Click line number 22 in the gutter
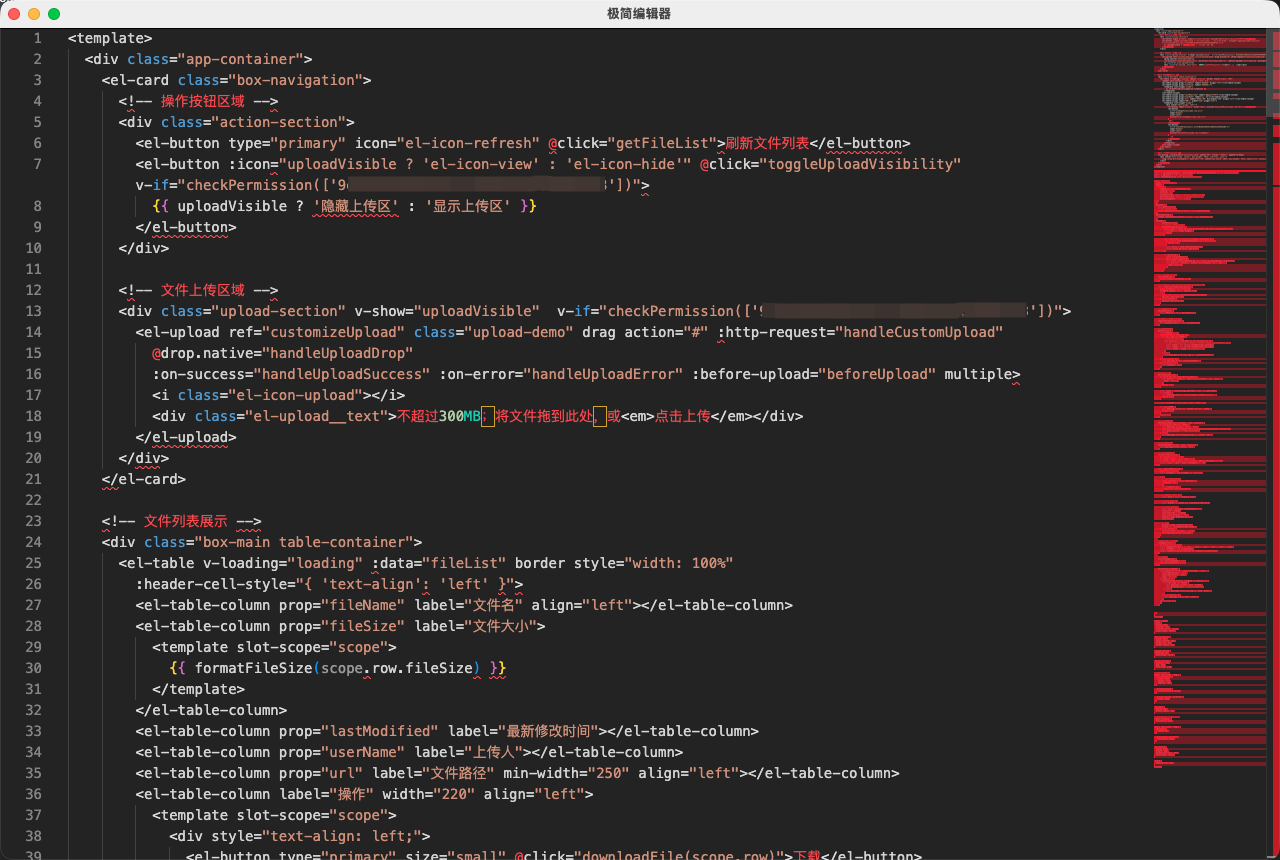Screen dimensions: 1280x860 pos(33,500)
